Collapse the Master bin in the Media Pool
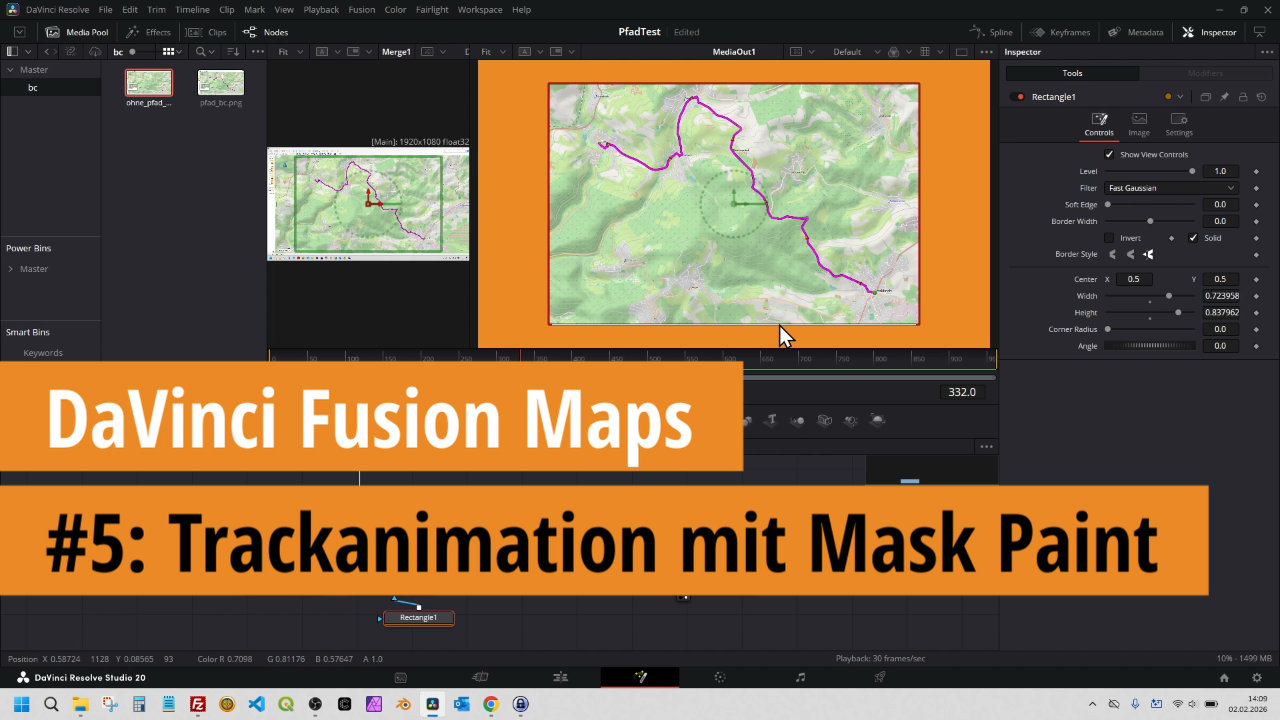 coord(11,70)
